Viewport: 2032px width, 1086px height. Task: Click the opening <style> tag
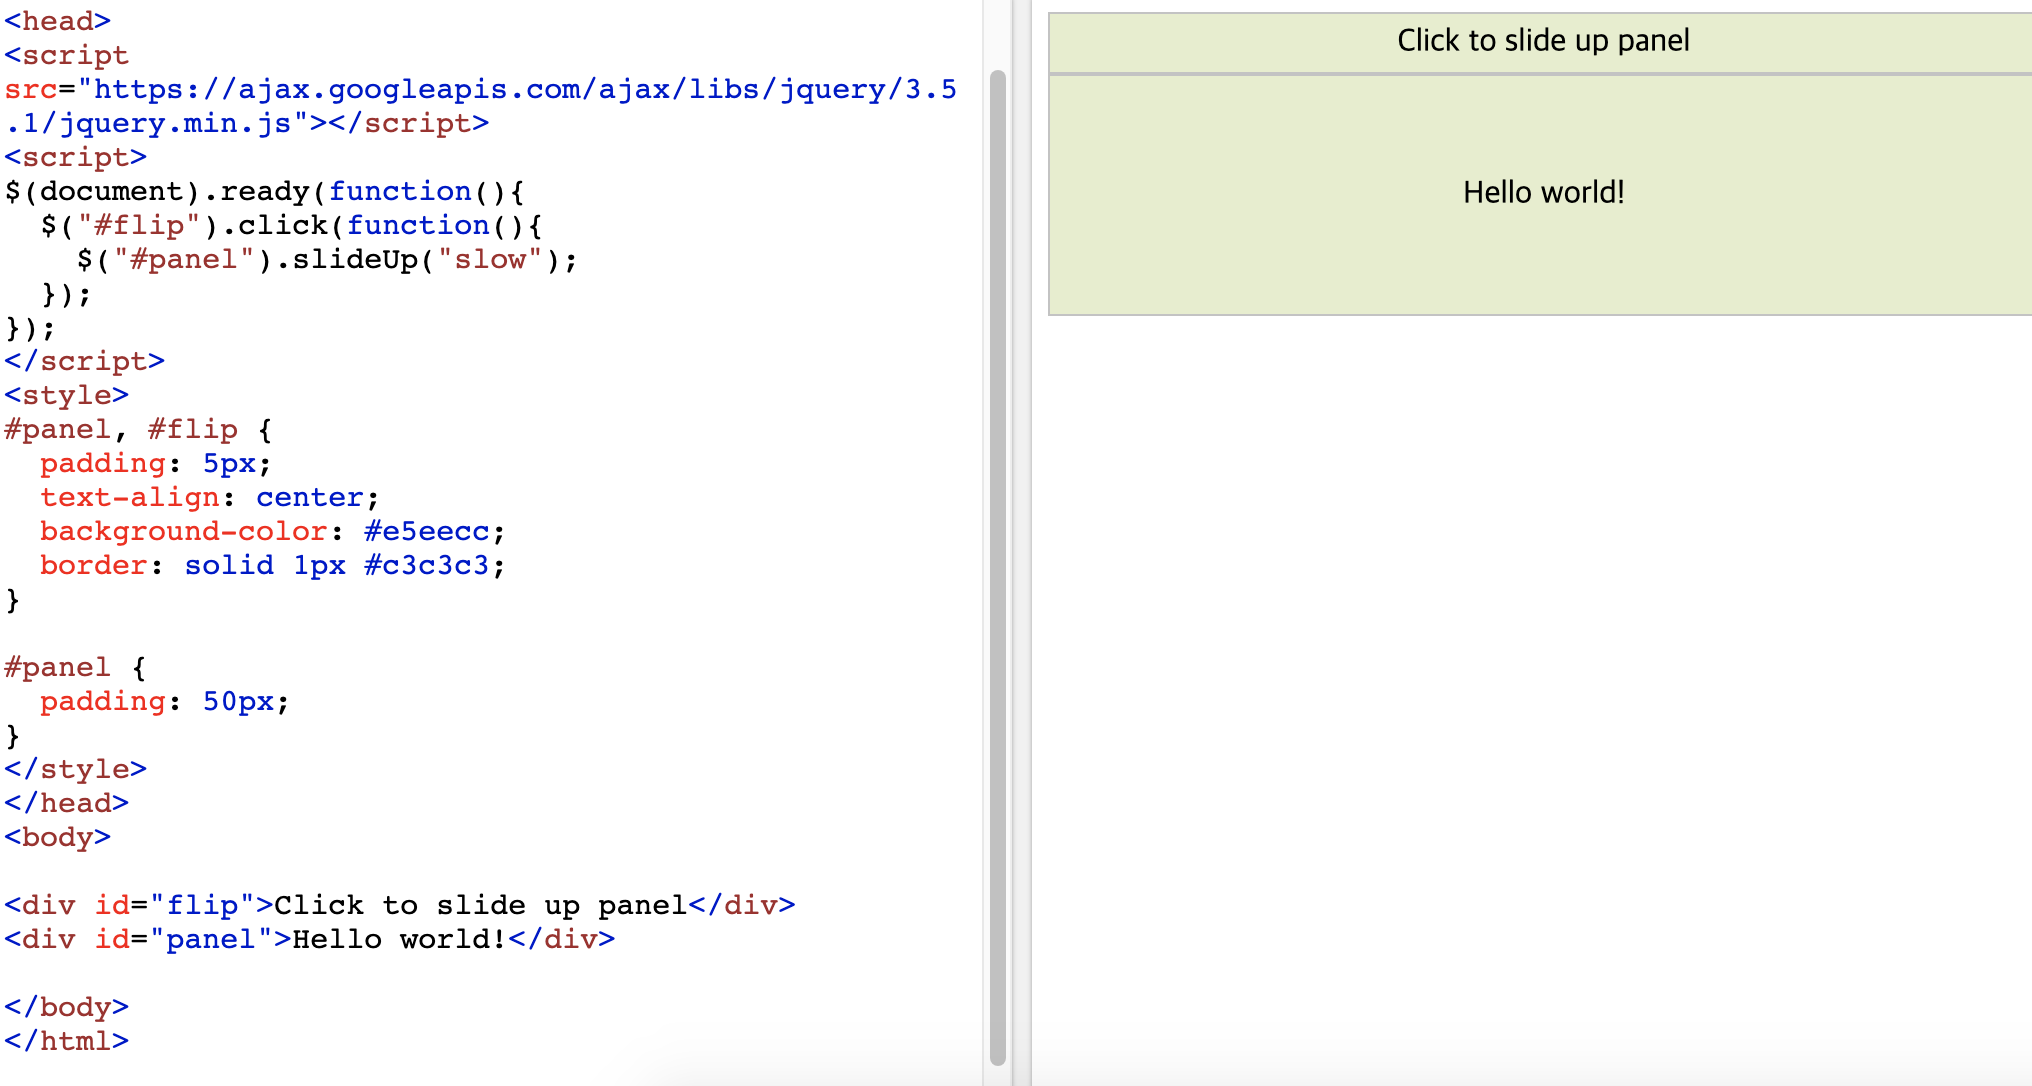pyautogui.click(x=66, y=396)
